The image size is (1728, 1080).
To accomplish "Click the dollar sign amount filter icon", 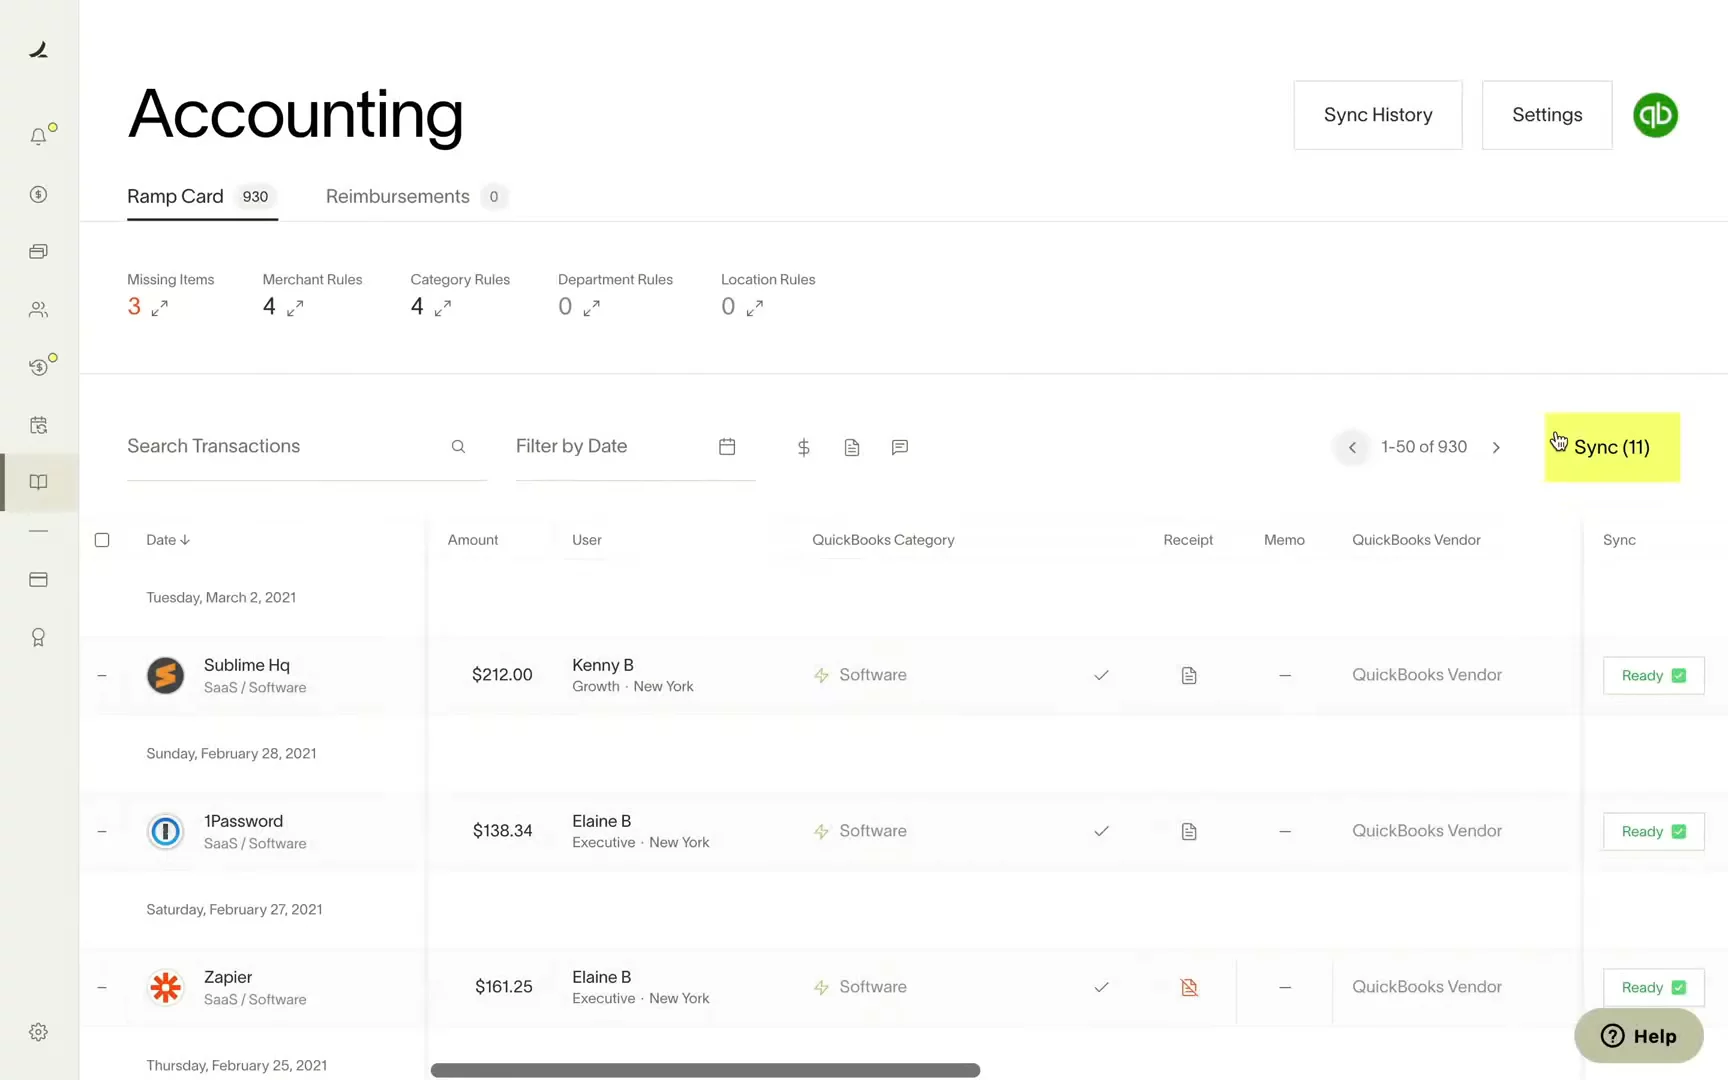I will (803, 447).
